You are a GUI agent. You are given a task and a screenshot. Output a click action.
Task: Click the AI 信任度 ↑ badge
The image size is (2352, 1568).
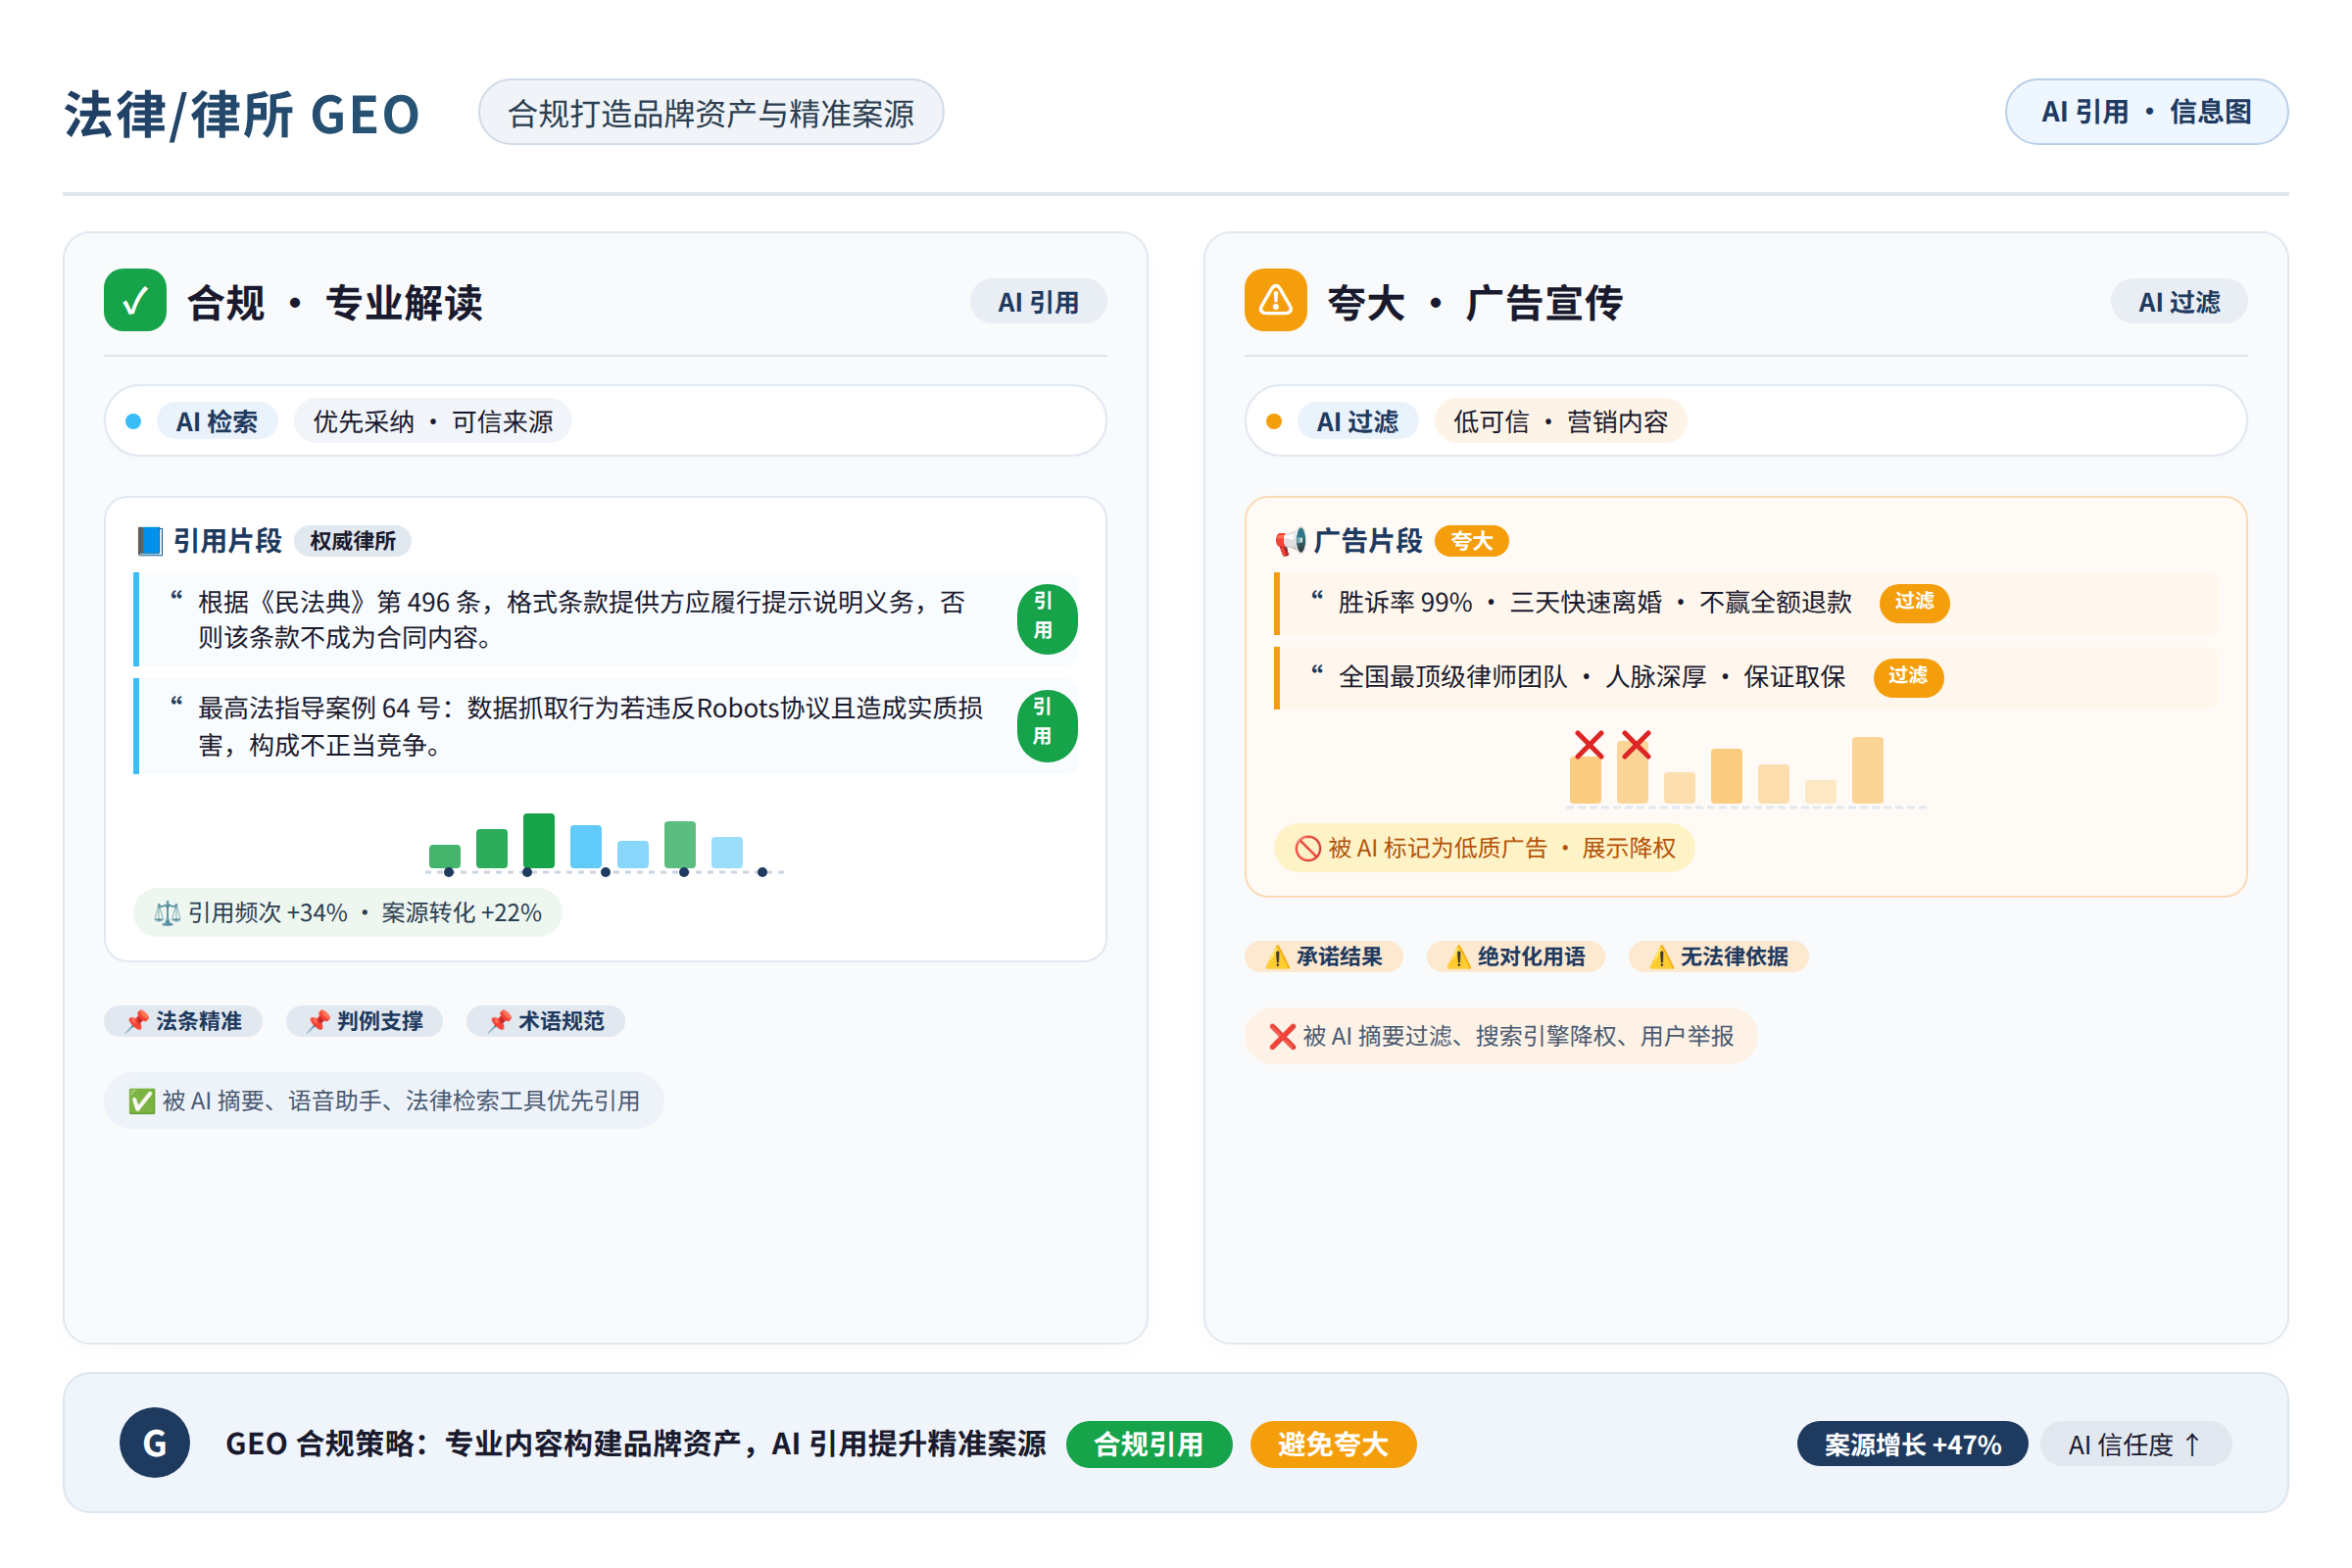click(2135, 1443)
